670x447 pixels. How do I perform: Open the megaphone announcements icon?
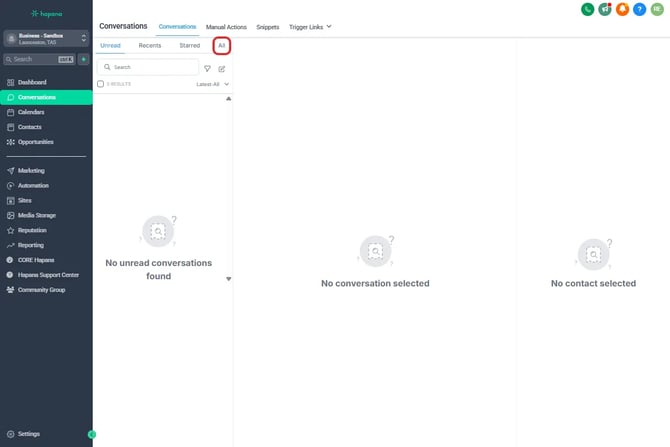(604, 9)
